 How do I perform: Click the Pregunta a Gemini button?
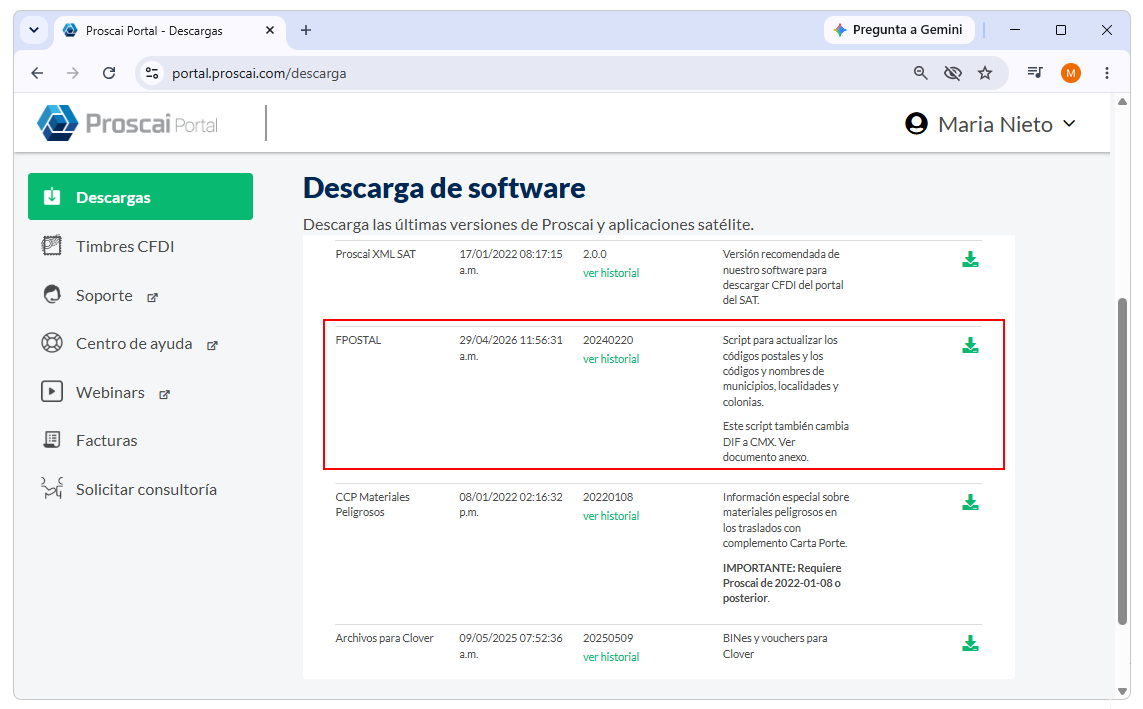(x=900, y=30)
